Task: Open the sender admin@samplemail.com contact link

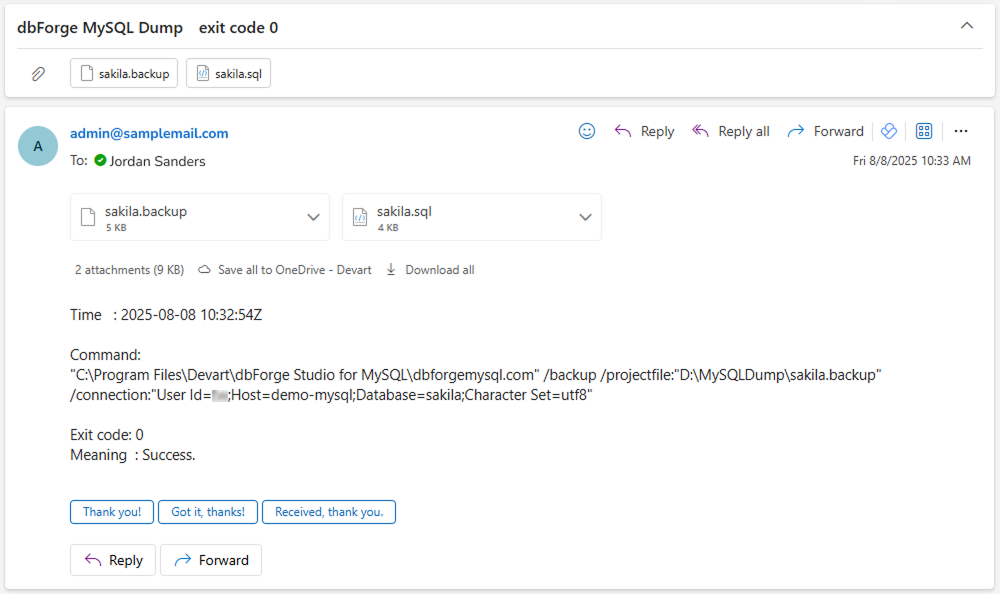Action: coord(148,133)
